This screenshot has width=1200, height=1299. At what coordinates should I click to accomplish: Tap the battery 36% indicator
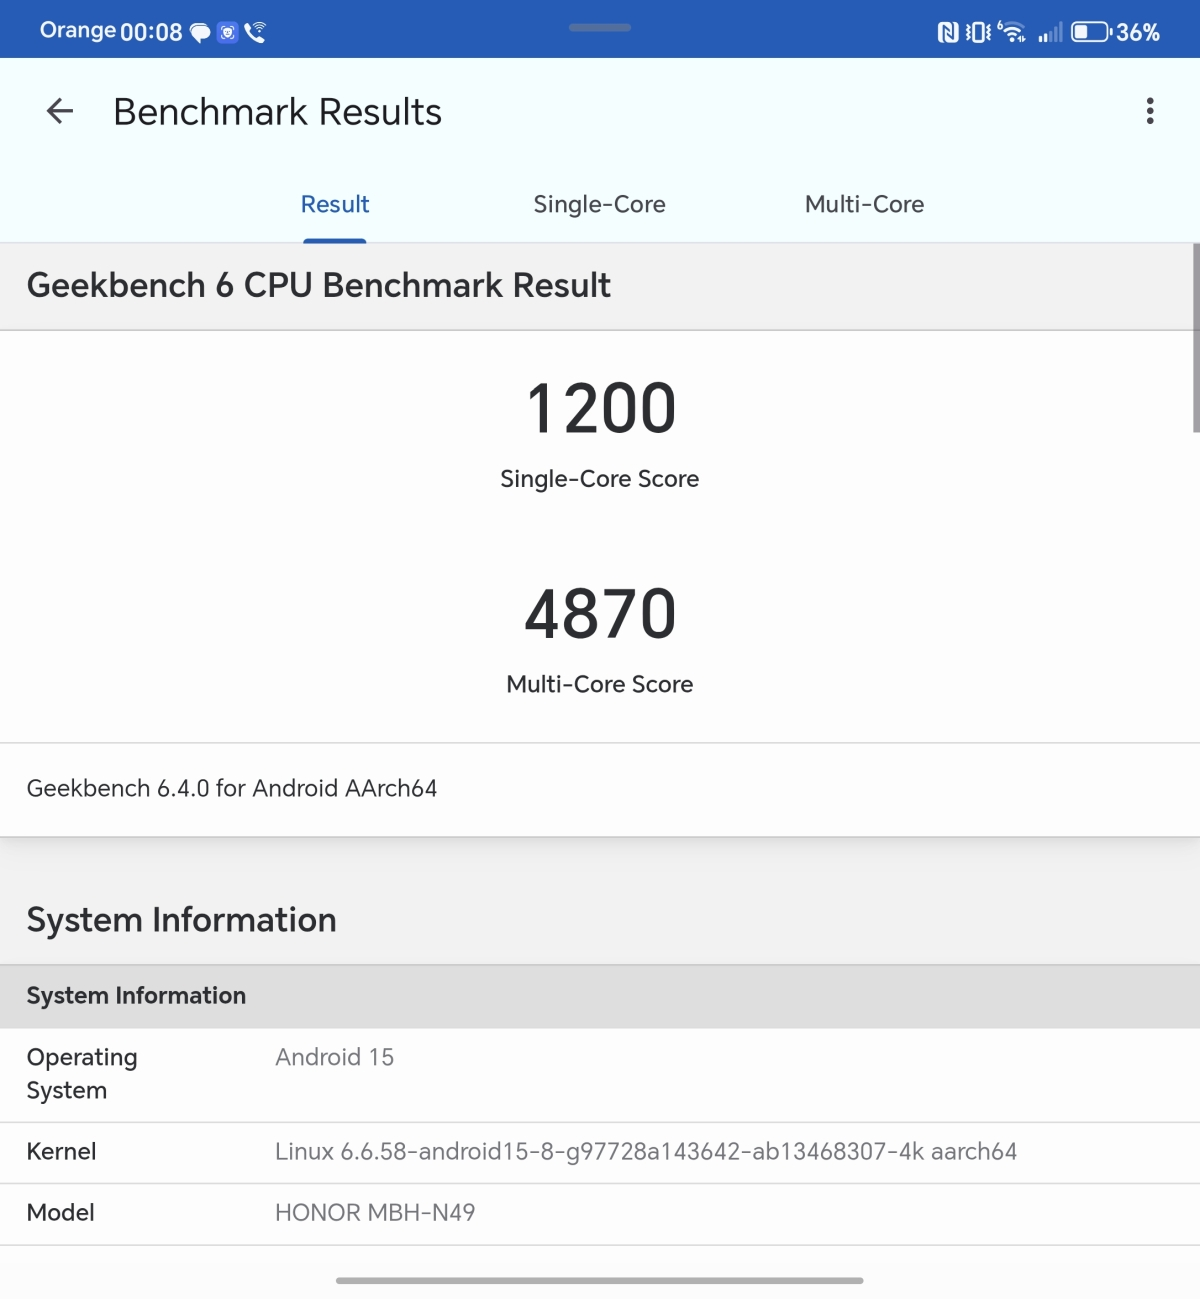(x=1115, y=32)
